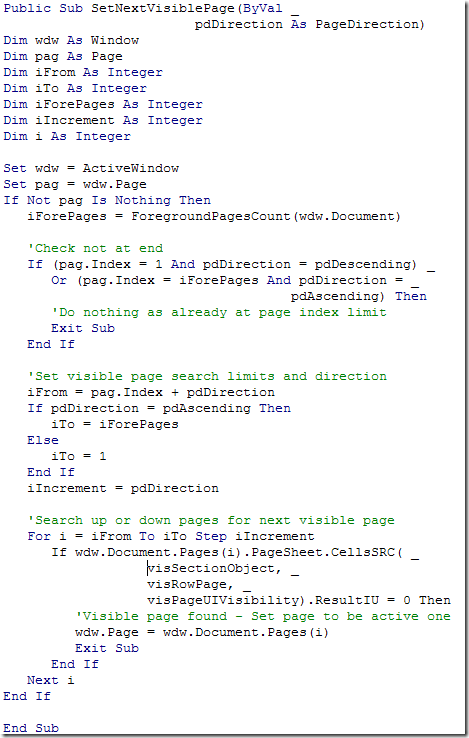Click "Dim iIncrement As Integer" declaration
Screen dimensions: 469x738
pyautogui.click(x=103, y=120)
